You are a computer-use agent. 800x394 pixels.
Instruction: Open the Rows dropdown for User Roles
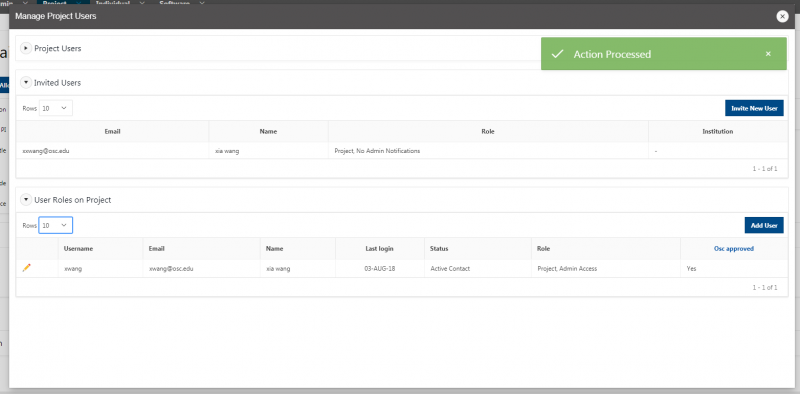pos(56,225)
